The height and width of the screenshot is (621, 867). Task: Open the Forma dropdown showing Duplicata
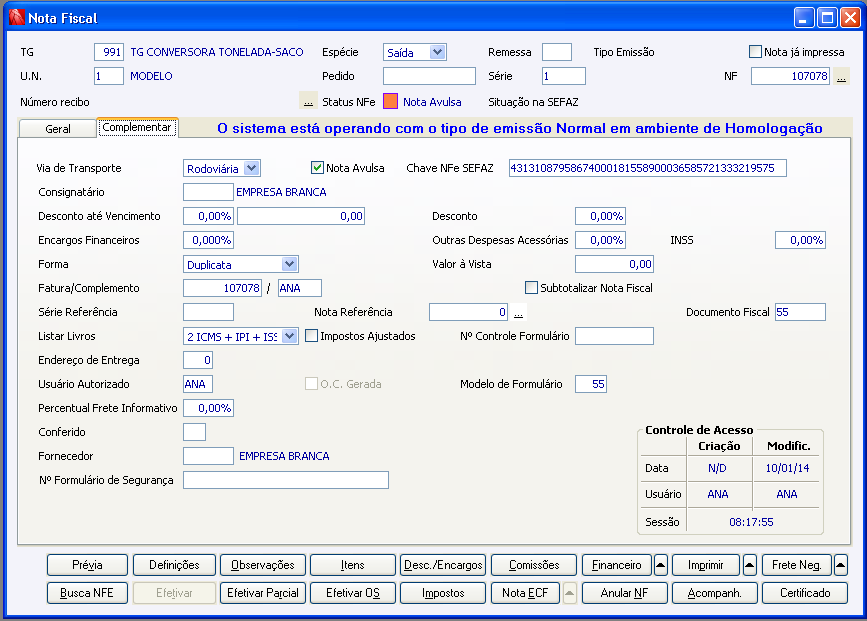coord(289,264)
